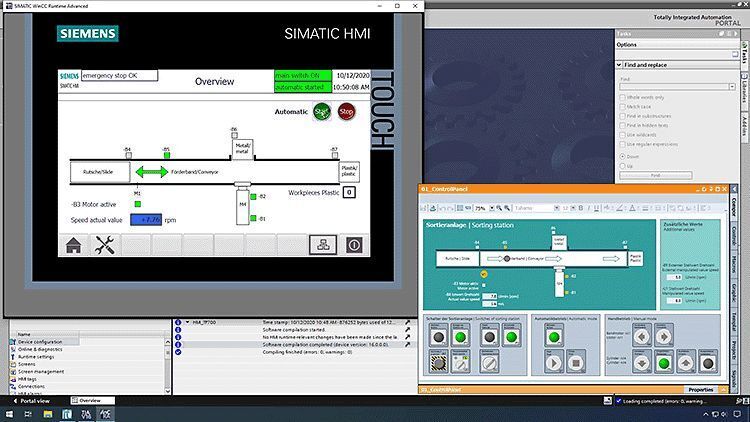Click the down arrow cylinder button in Manual mode

[641, 363]
